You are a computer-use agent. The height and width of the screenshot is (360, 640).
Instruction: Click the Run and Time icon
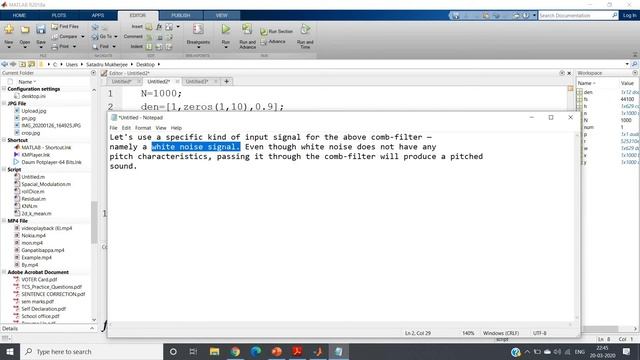(305, 29)
